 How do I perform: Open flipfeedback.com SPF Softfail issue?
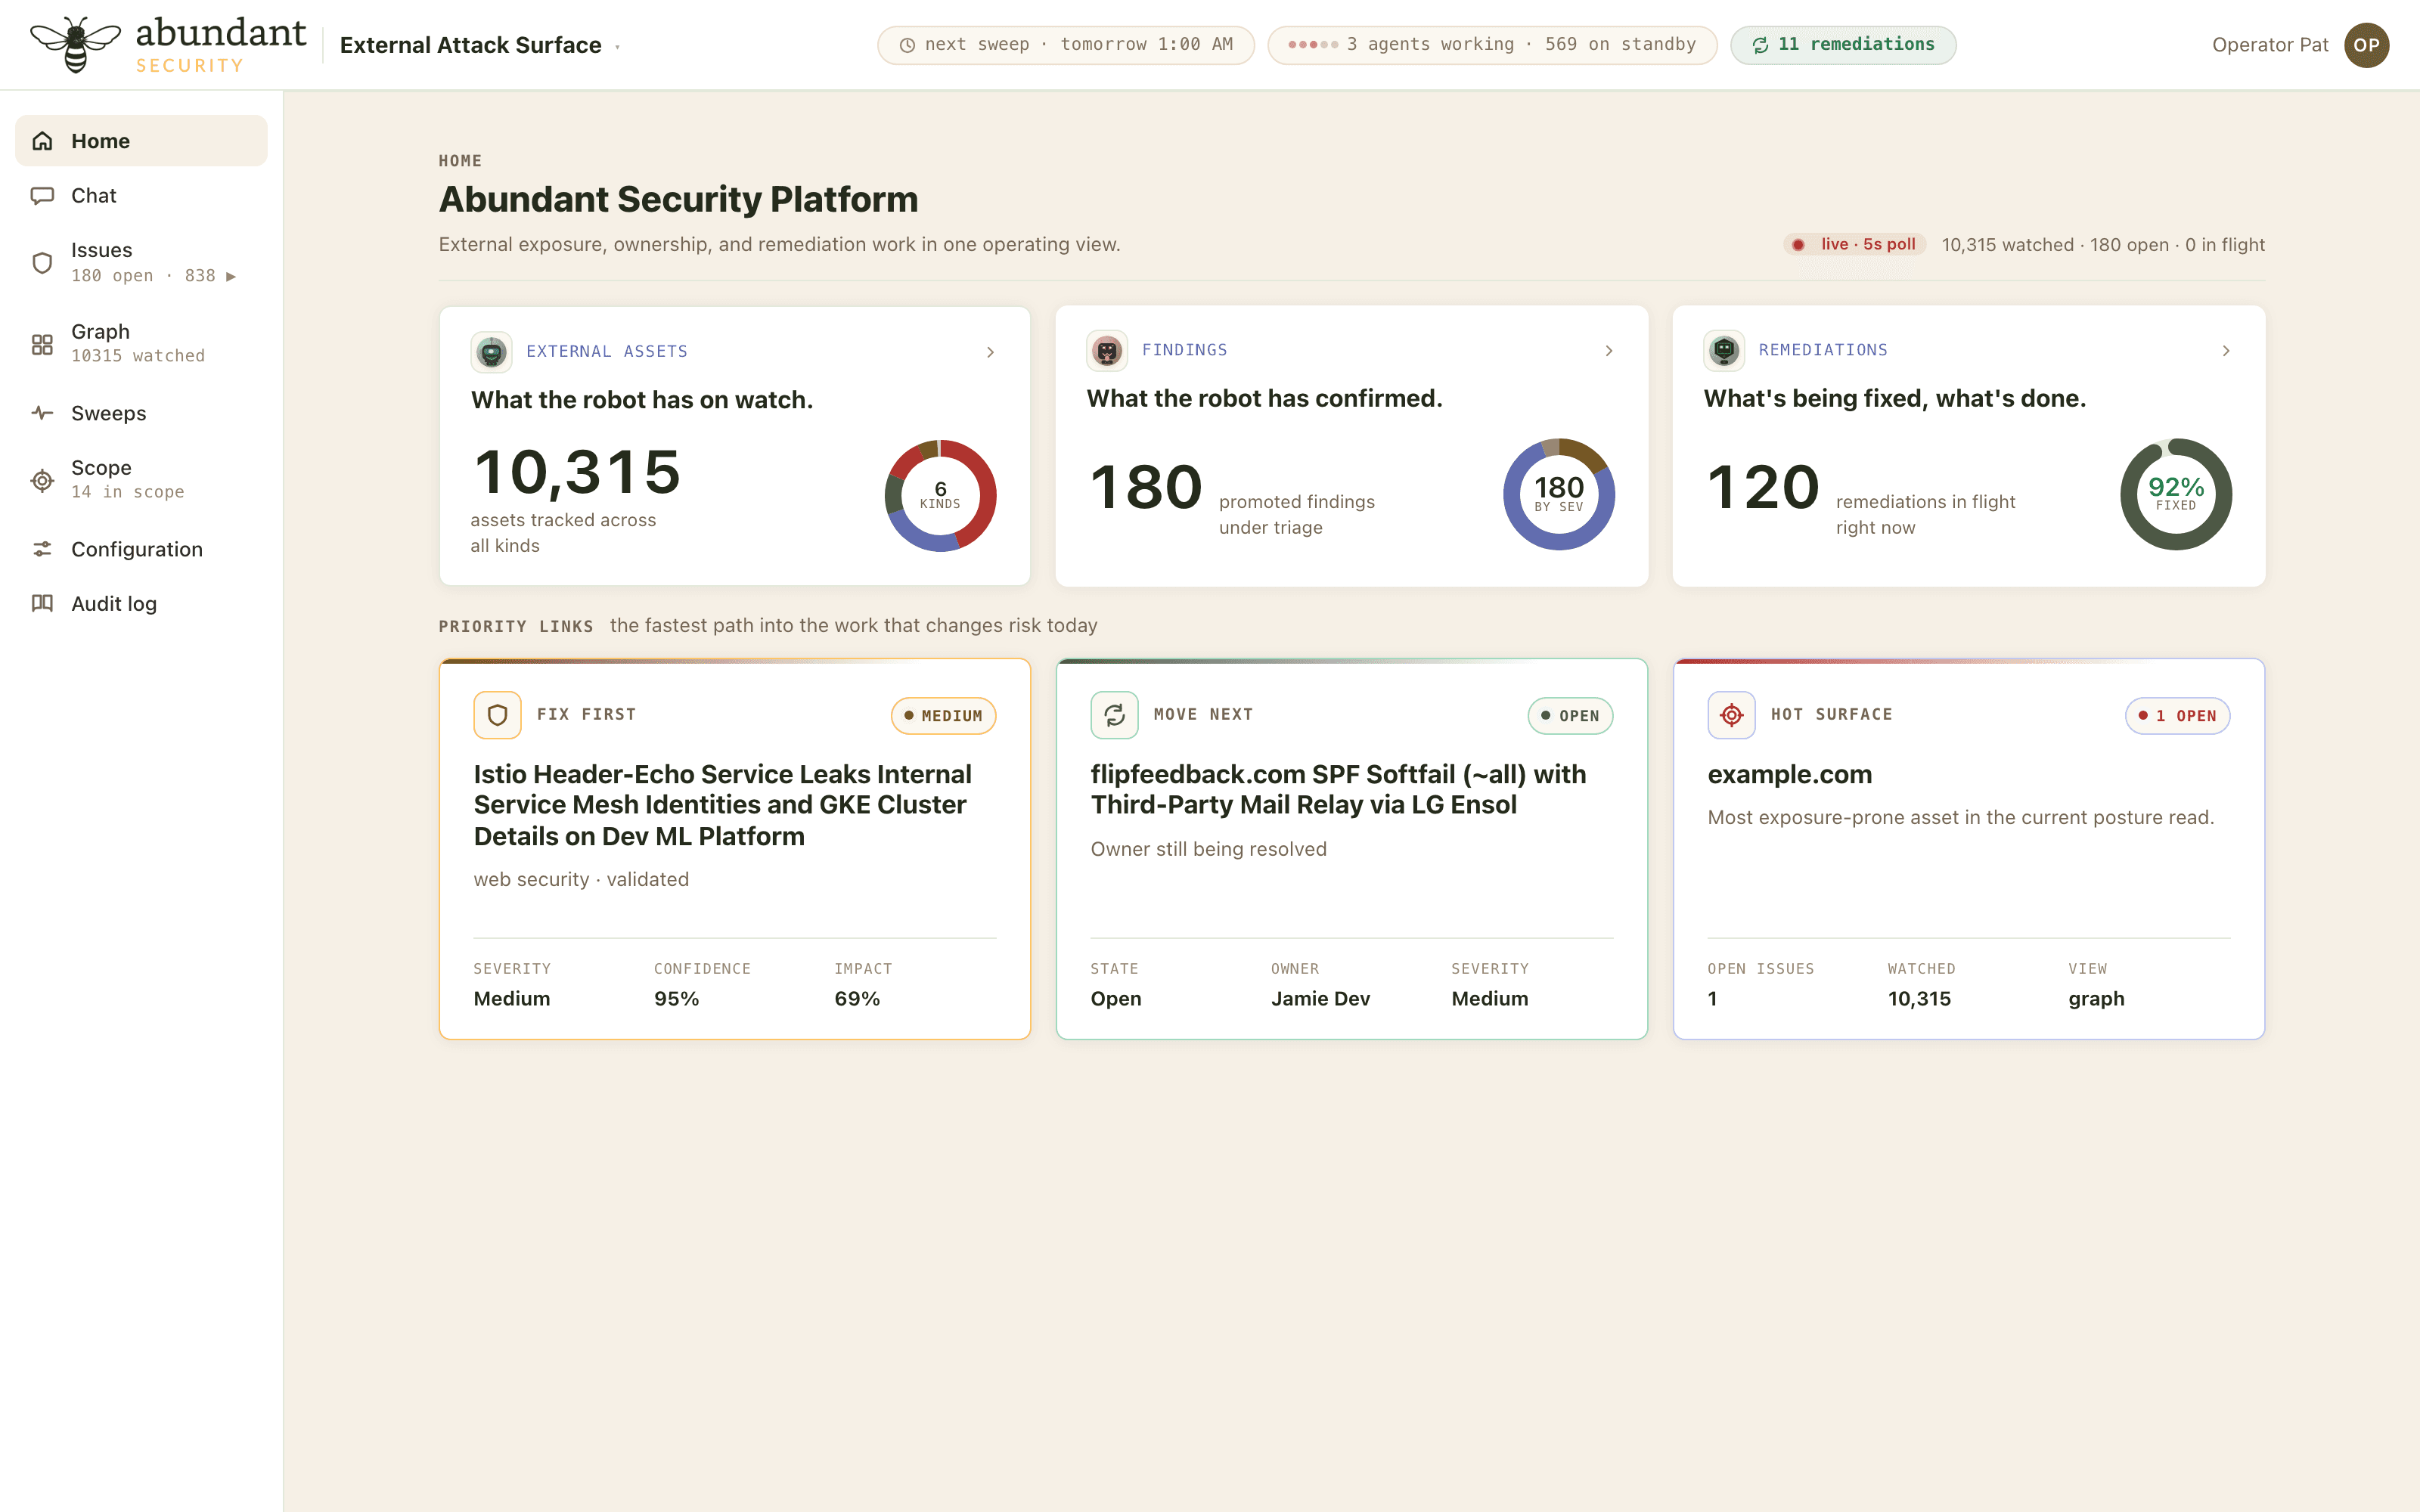pyautogui.click(x=1338, y=789)
